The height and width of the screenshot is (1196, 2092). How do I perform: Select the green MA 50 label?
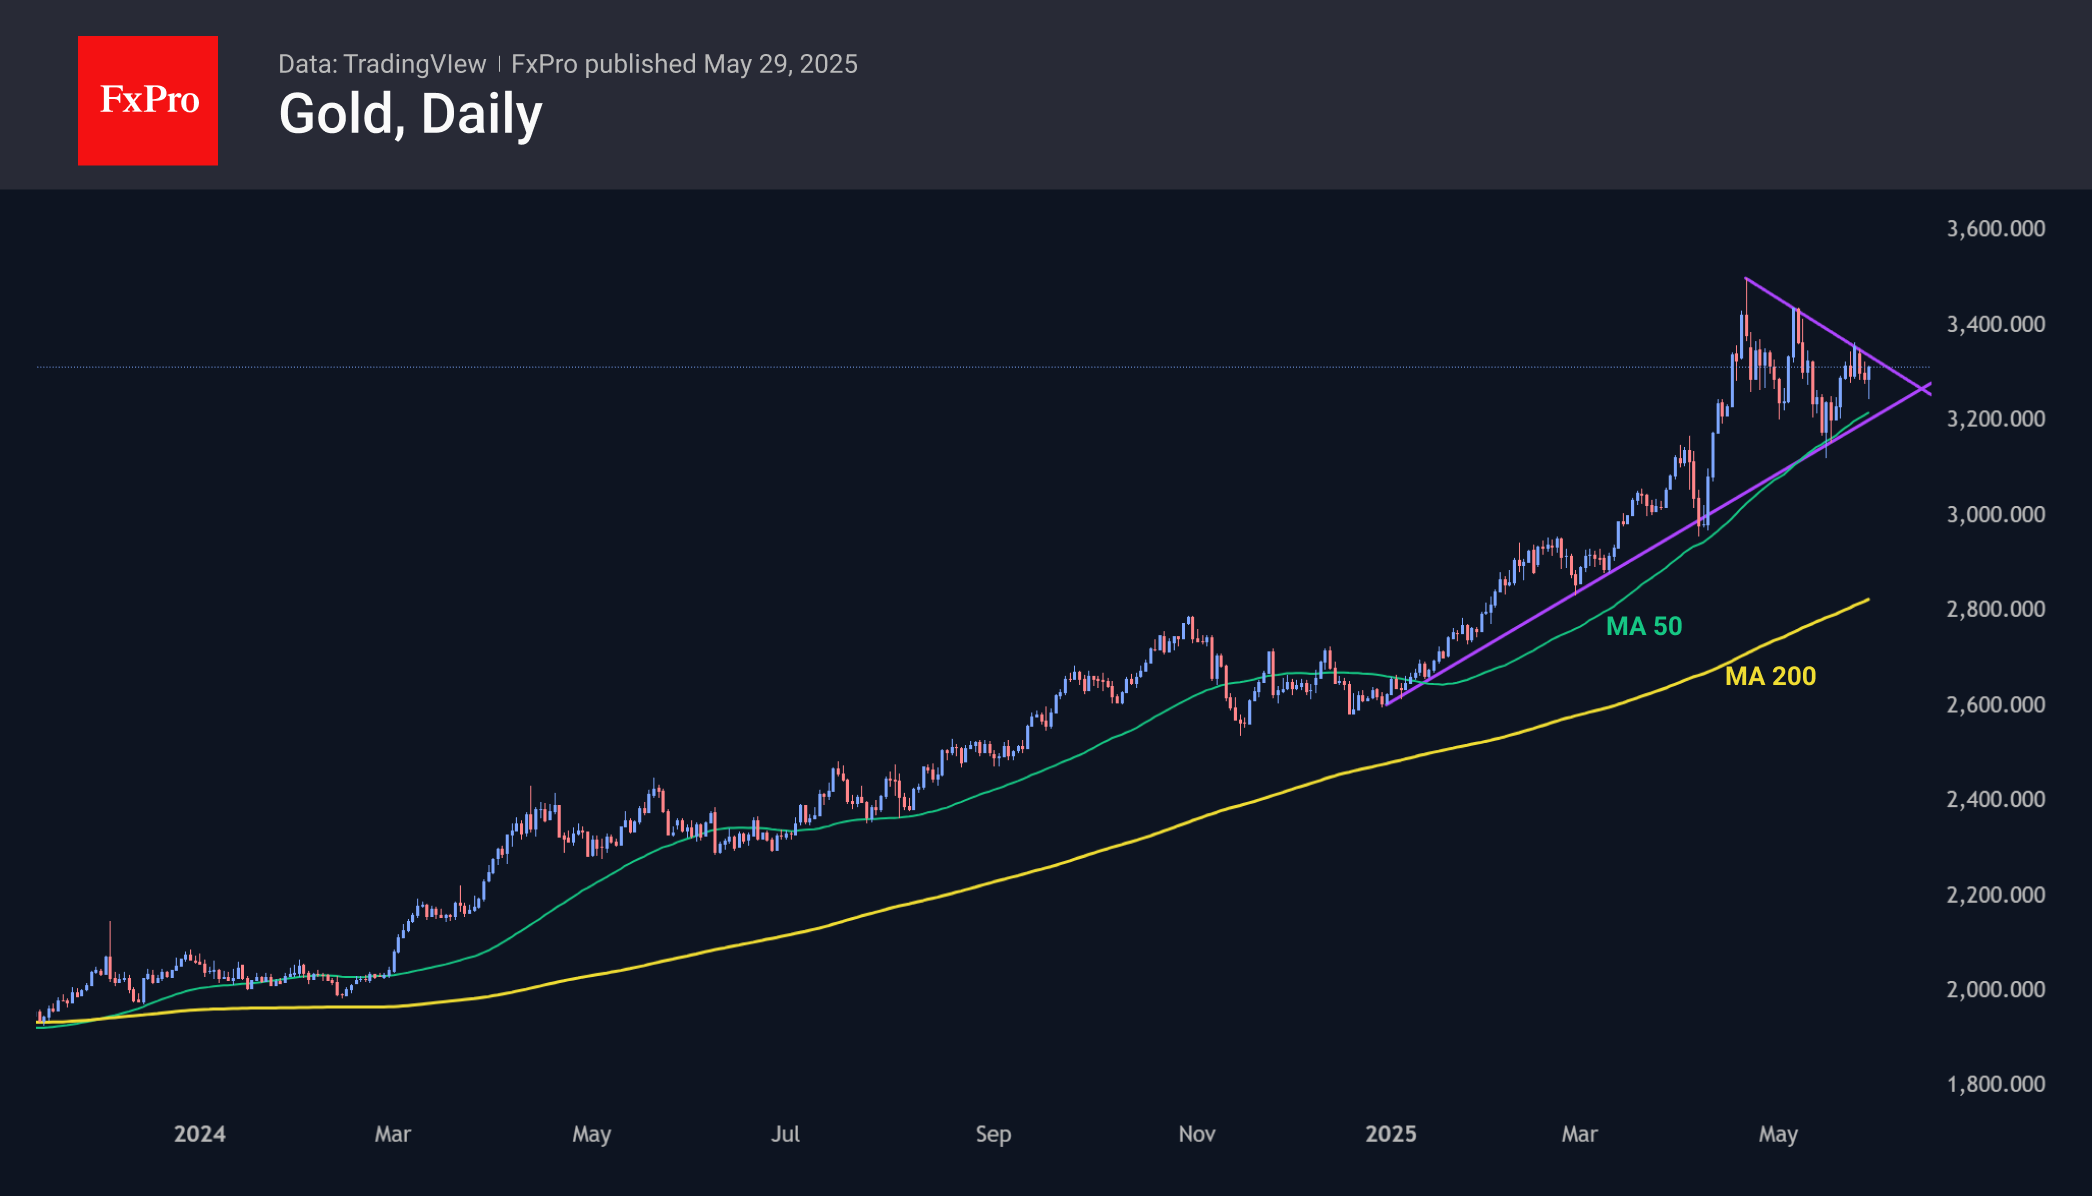(x=1644, y=626)
